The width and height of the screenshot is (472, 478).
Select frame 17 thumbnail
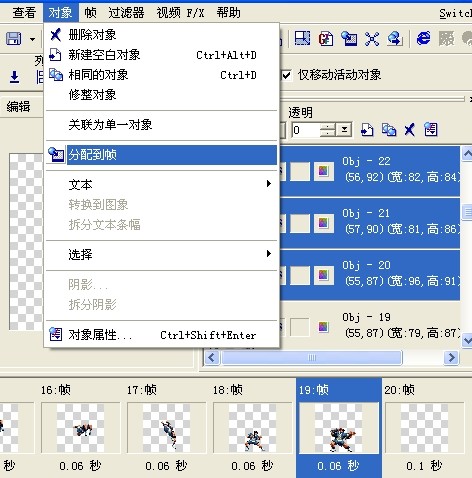166,428
